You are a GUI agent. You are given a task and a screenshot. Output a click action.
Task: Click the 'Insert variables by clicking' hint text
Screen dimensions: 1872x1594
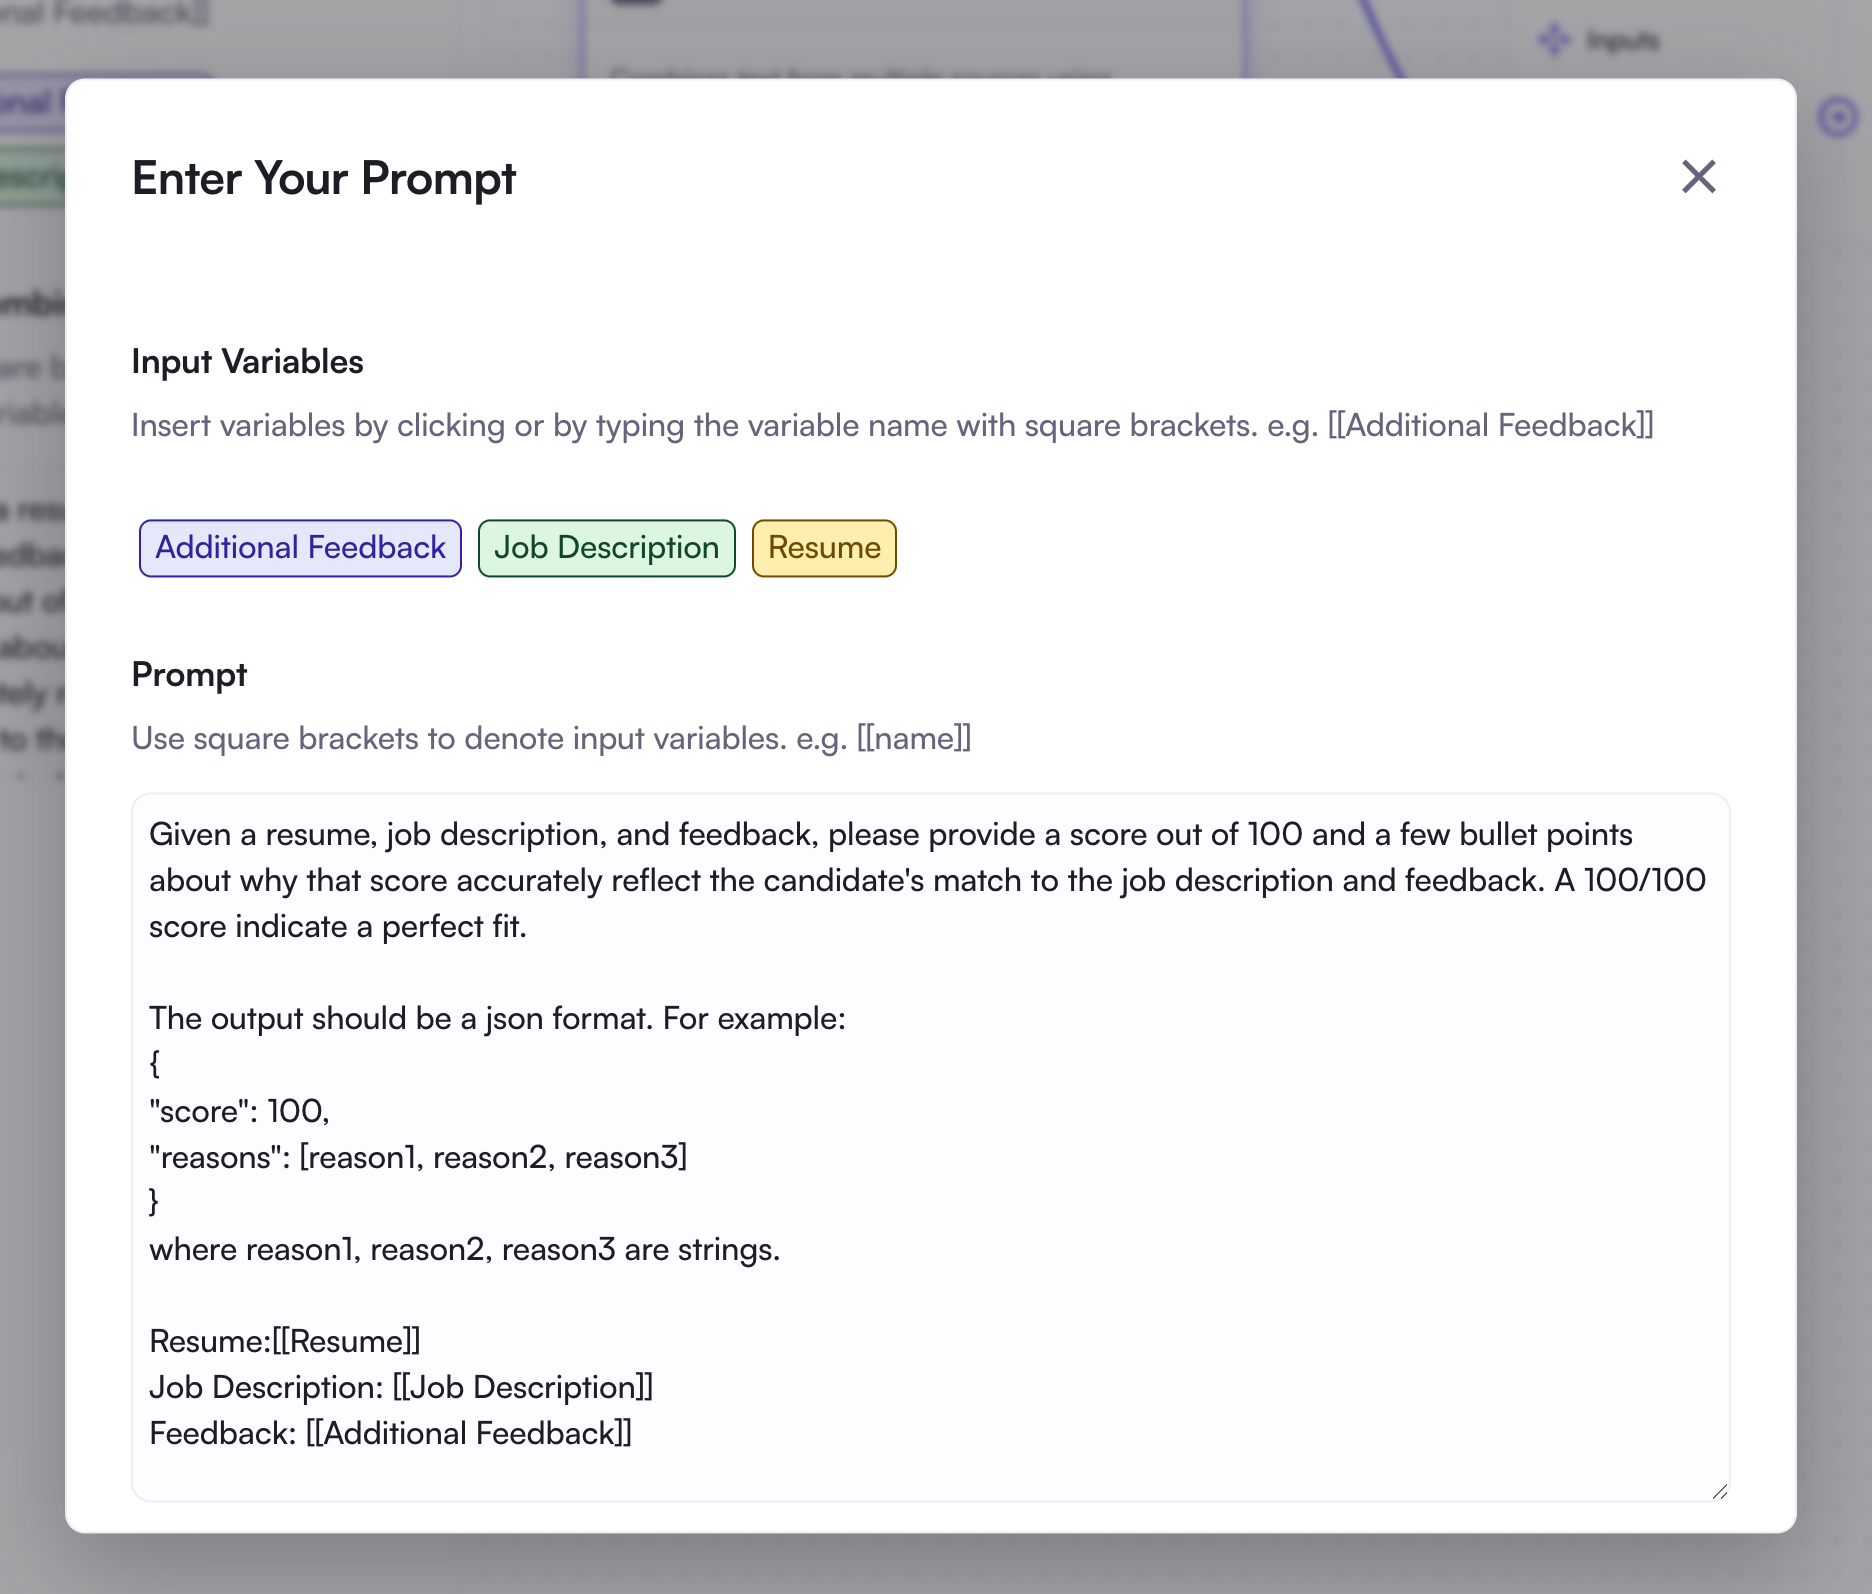click(892, 426)
